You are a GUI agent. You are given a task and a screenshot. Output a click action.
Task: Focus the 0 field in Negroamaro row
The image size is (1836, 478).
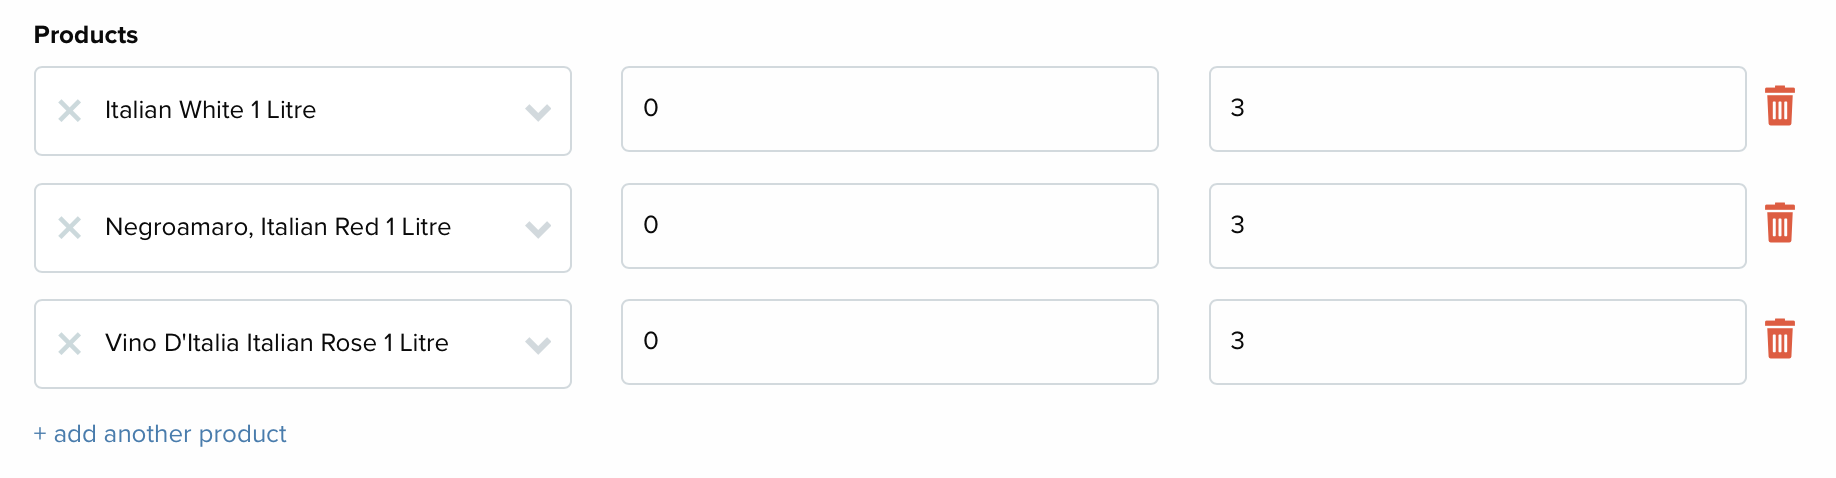[x=890, y=226]
